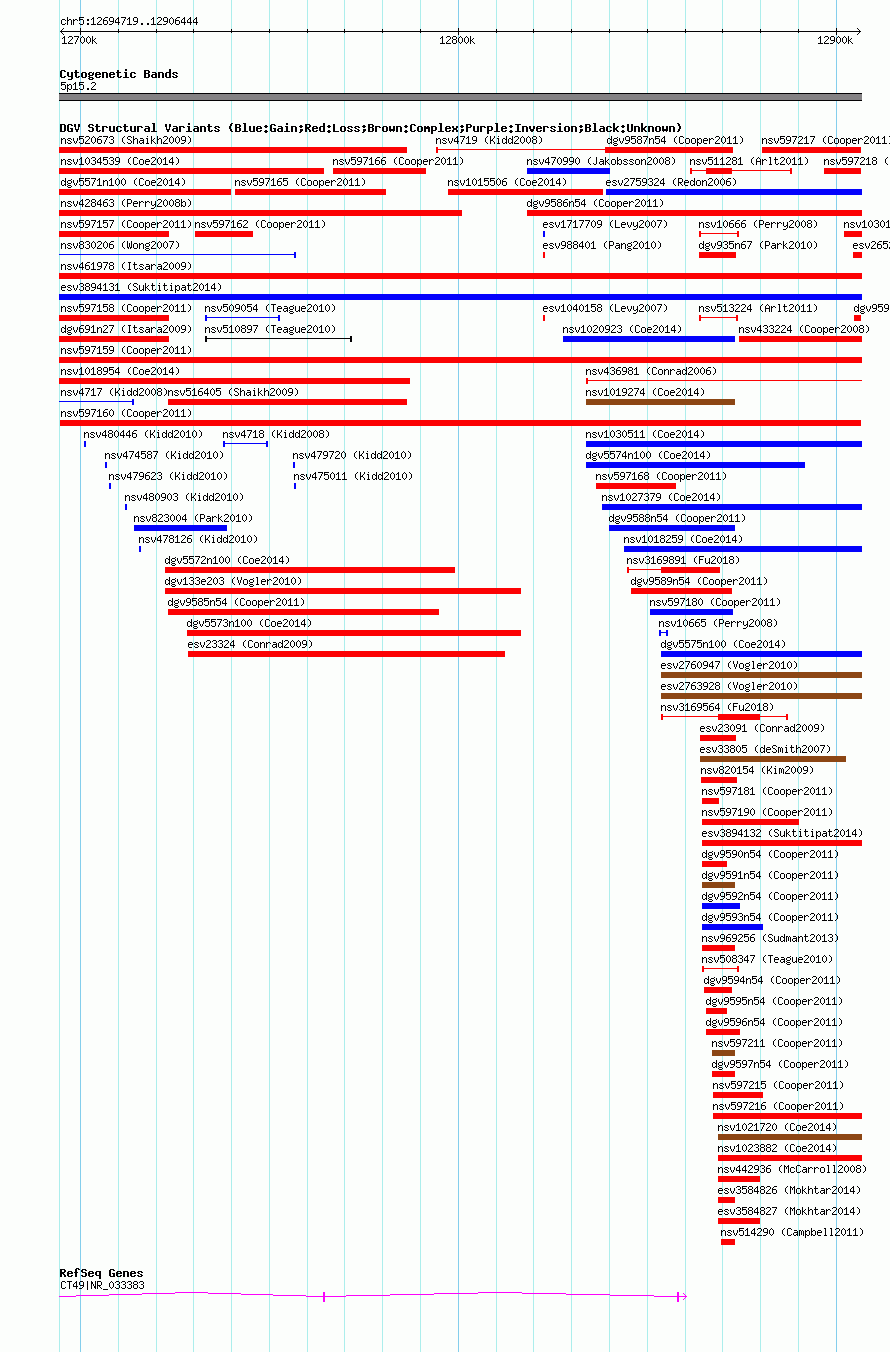This screenshot has width=890, height=1352.
Task: Click dgv133e203 (Vogler2010) label
Action: [233, 581]
